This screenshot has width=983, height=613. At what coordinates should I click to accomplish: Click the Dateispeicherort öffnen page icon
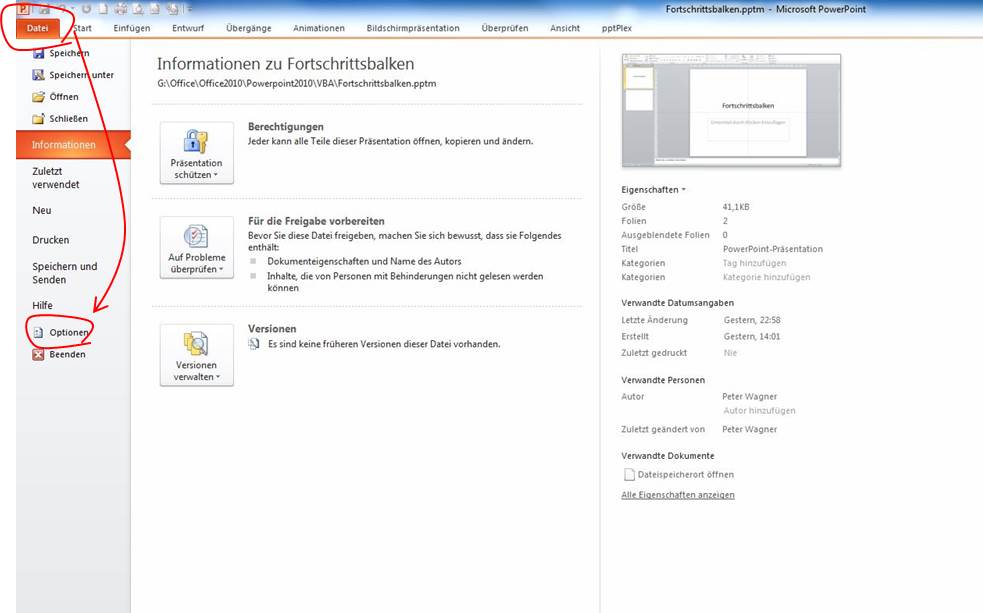[x=629, y=474]
